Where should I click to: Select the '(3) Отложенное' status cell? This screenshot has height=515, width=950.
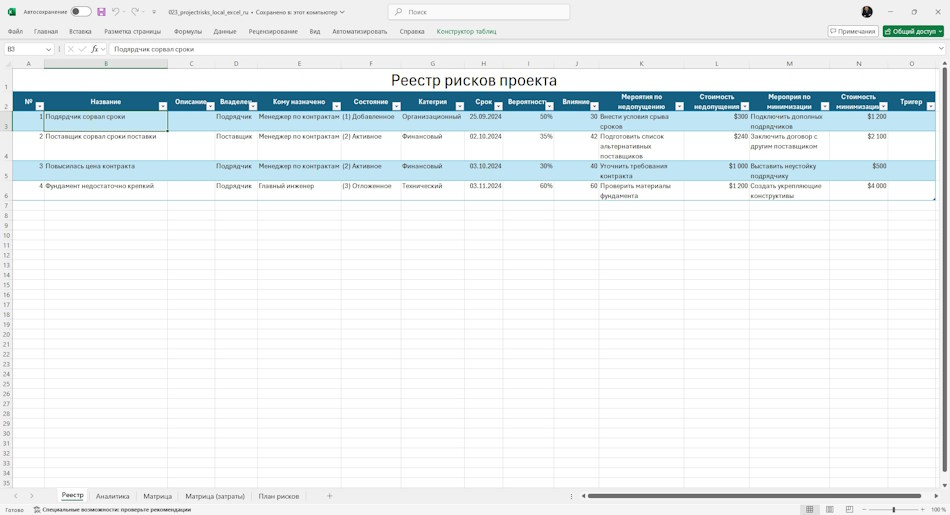(371, 191)
